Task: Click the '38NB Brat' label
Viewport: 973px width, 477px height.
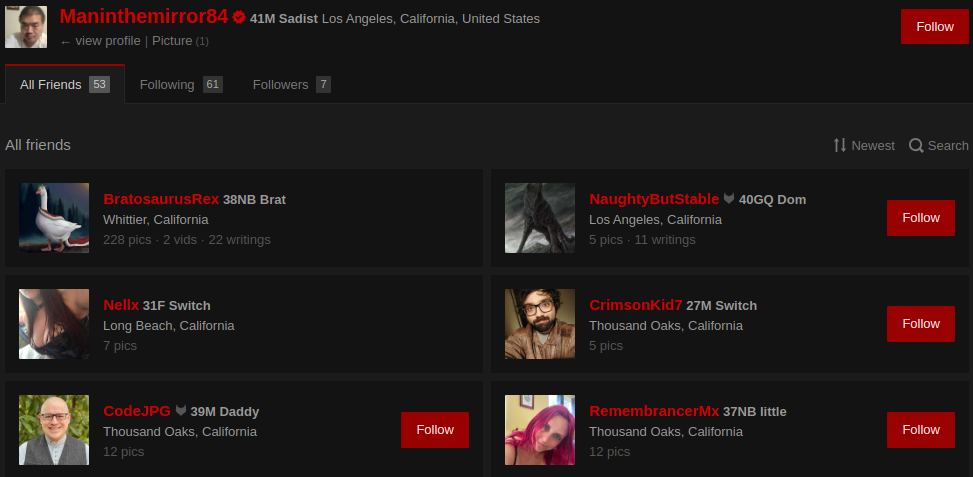Action: tap(254, 200)
